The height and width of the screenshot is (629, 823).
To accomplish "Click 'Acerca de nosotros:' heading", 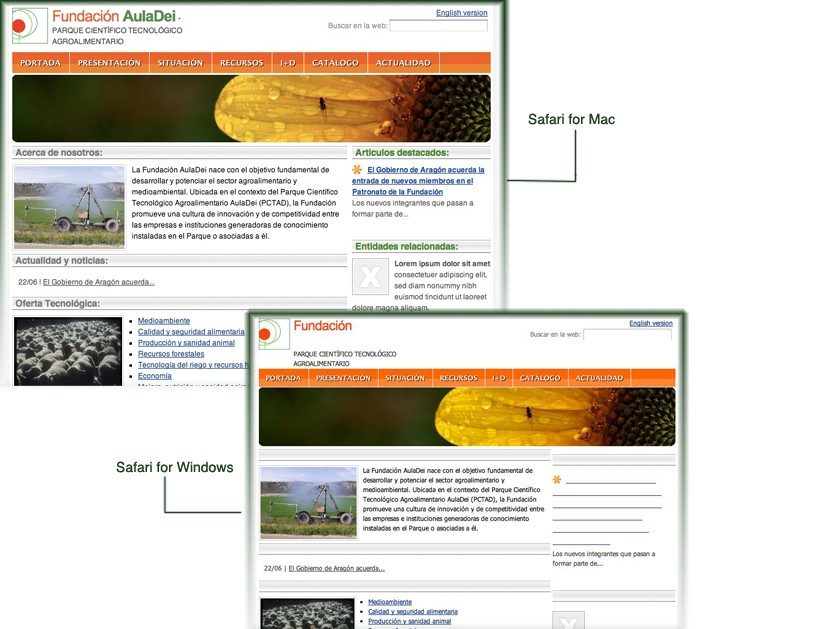I will 59,153.
